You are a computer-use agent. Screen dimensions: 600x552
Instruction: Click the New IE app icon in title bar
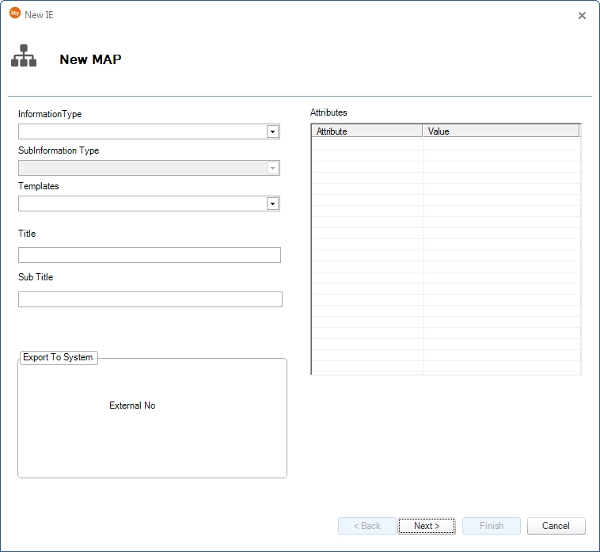pos(15,14)
